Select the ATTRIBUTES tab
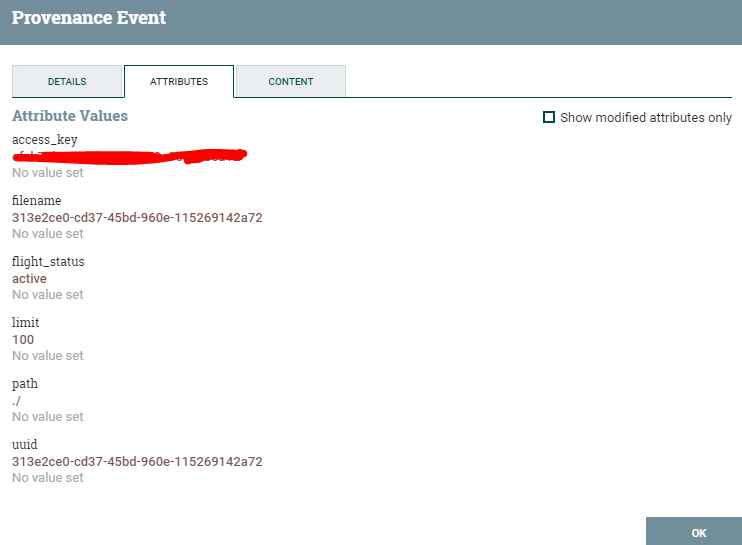The width and height of the screenshot is (742, 545). [x=179, y=81]
